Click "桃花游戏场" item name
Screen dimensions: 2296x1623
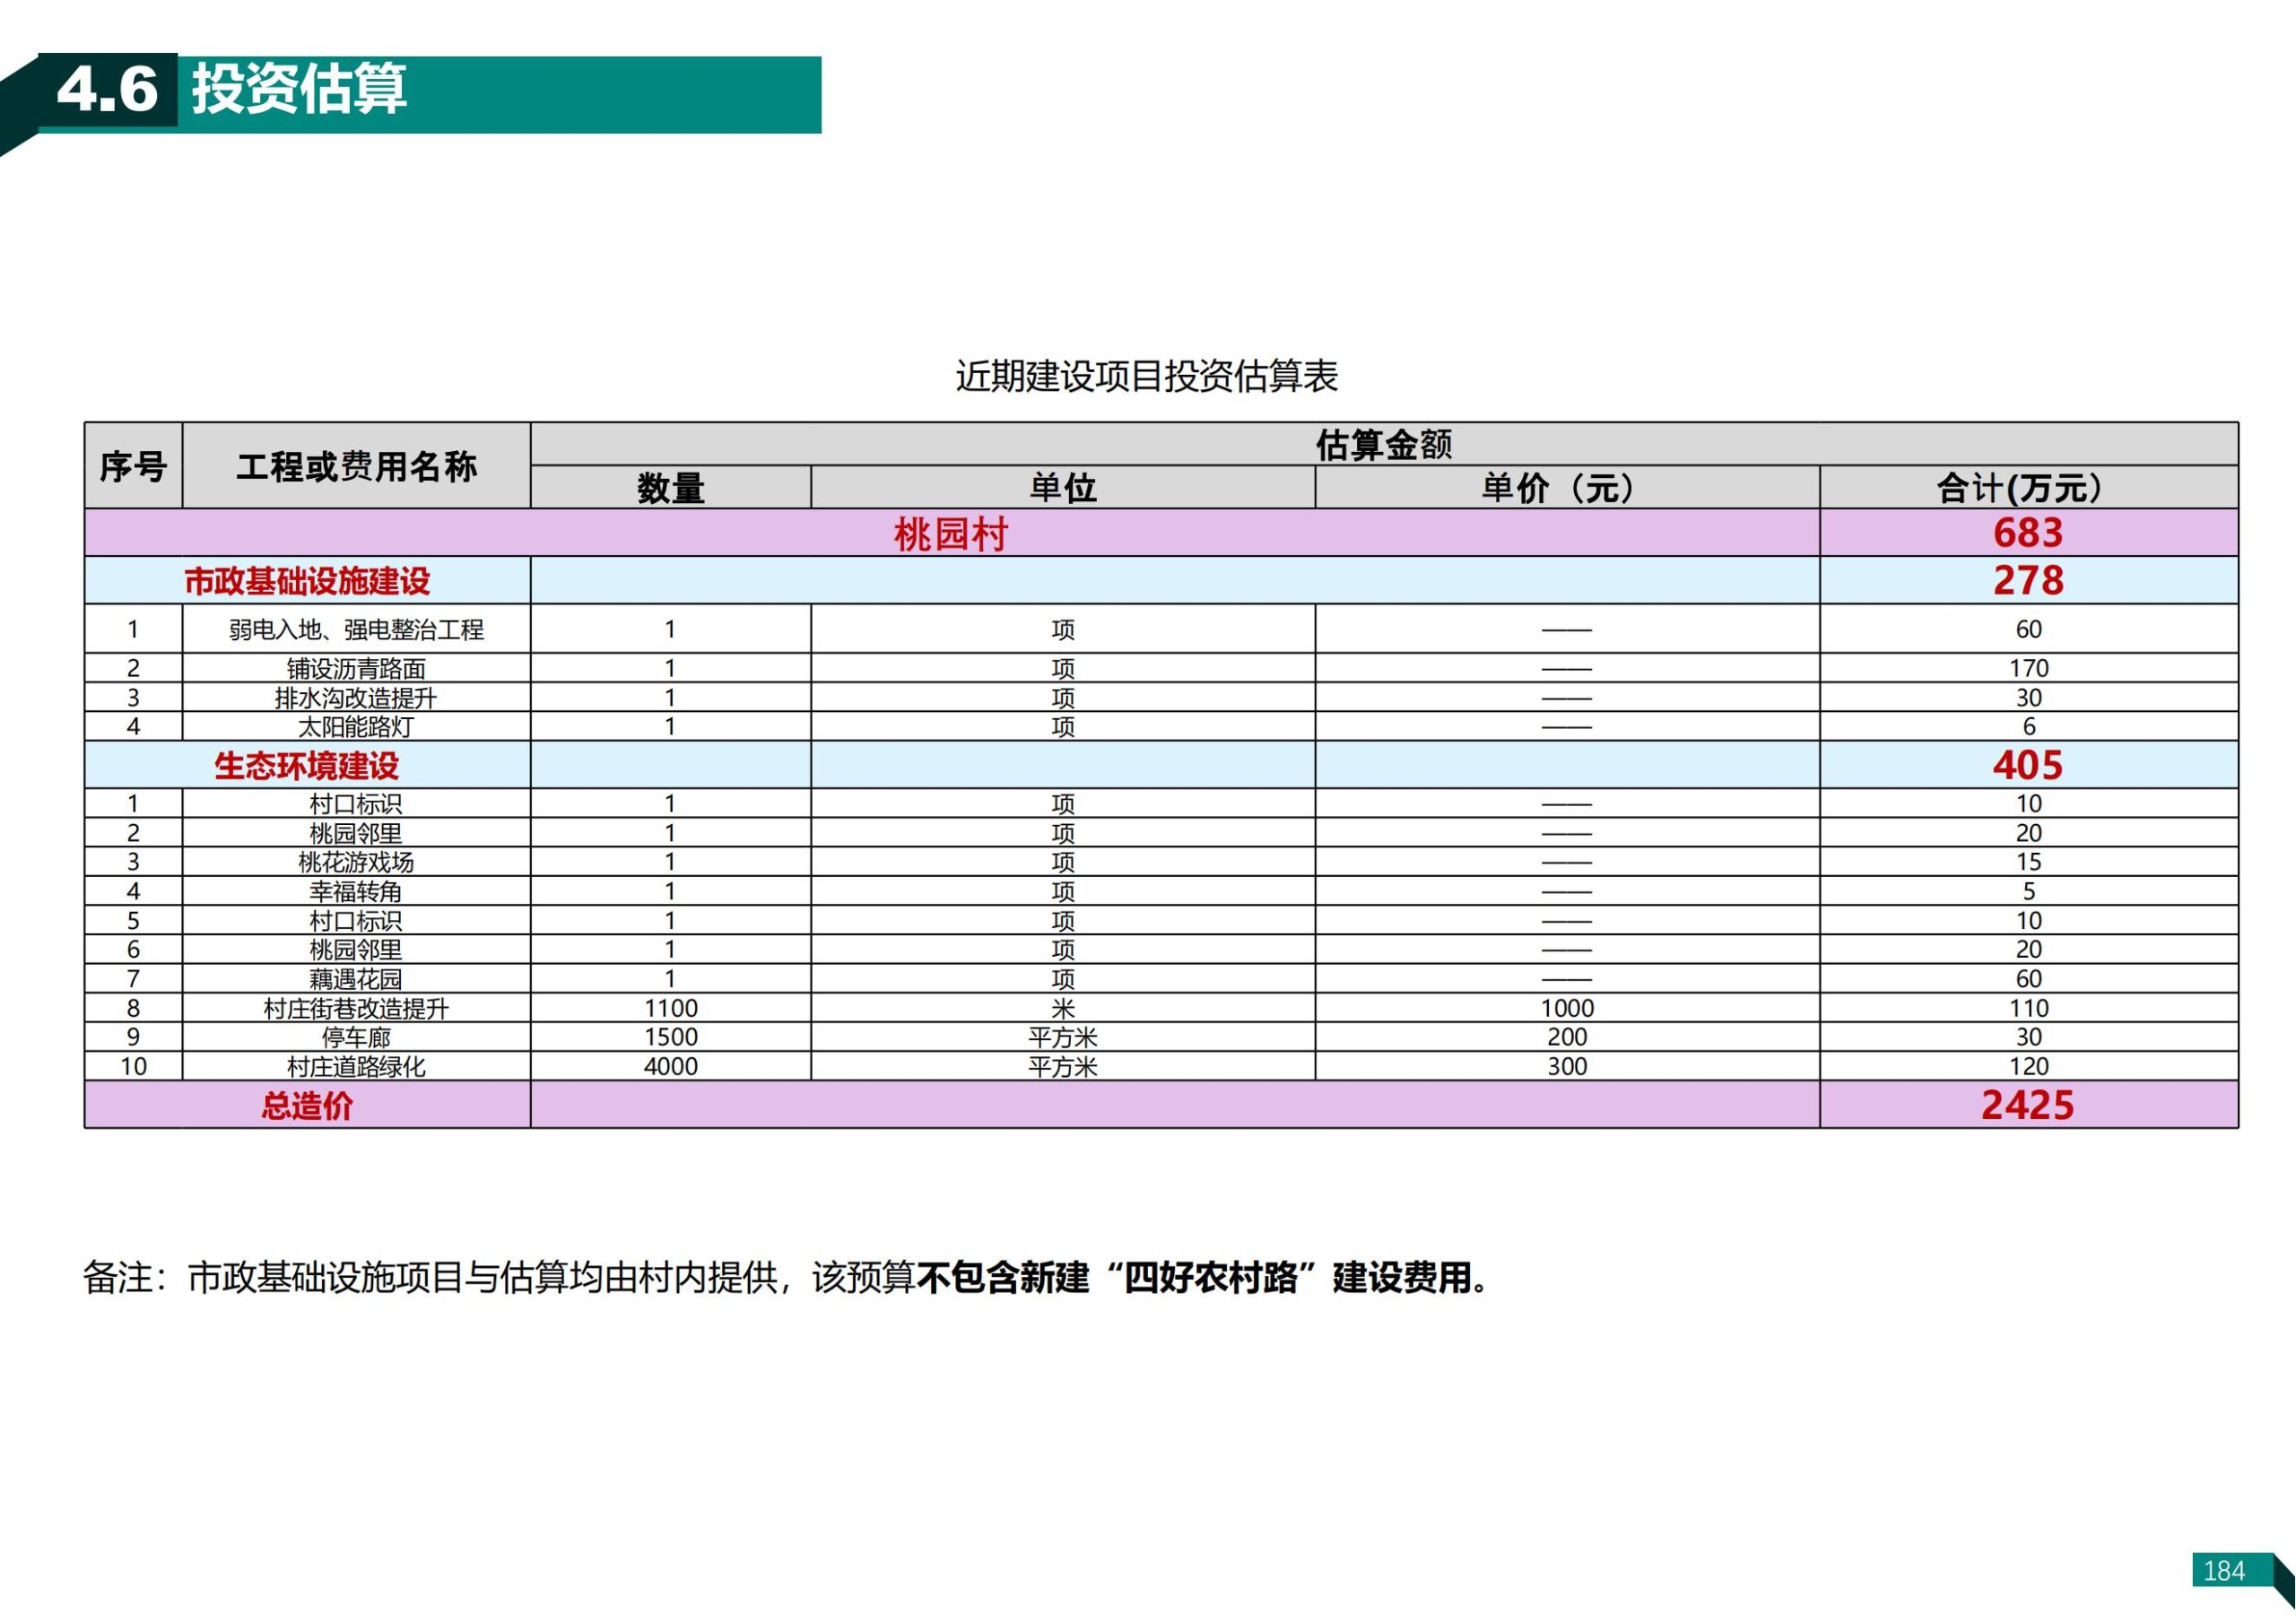point(357,862)
